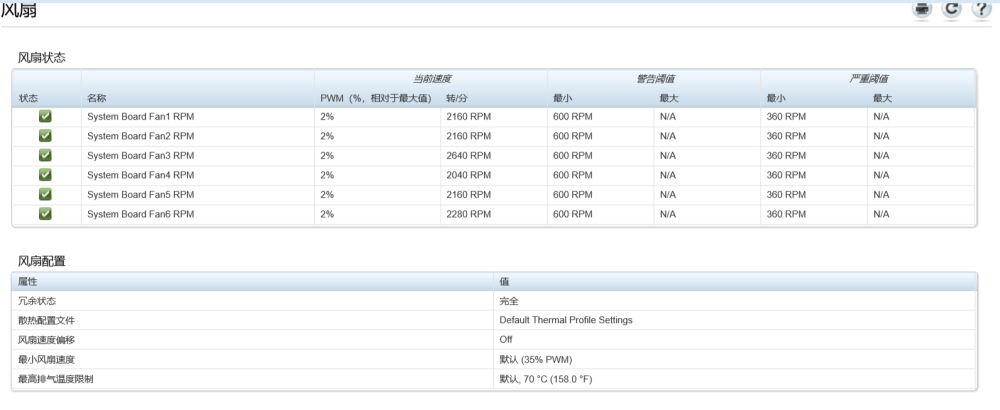Select the System Board Fan4 RPM name

140,175
